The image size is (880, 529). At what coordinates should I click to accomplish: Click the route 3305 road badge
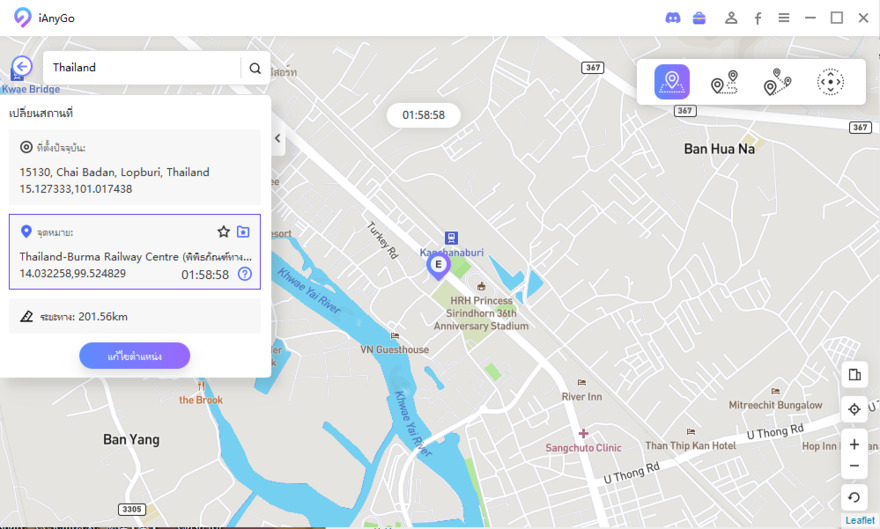tap(132, 509)
